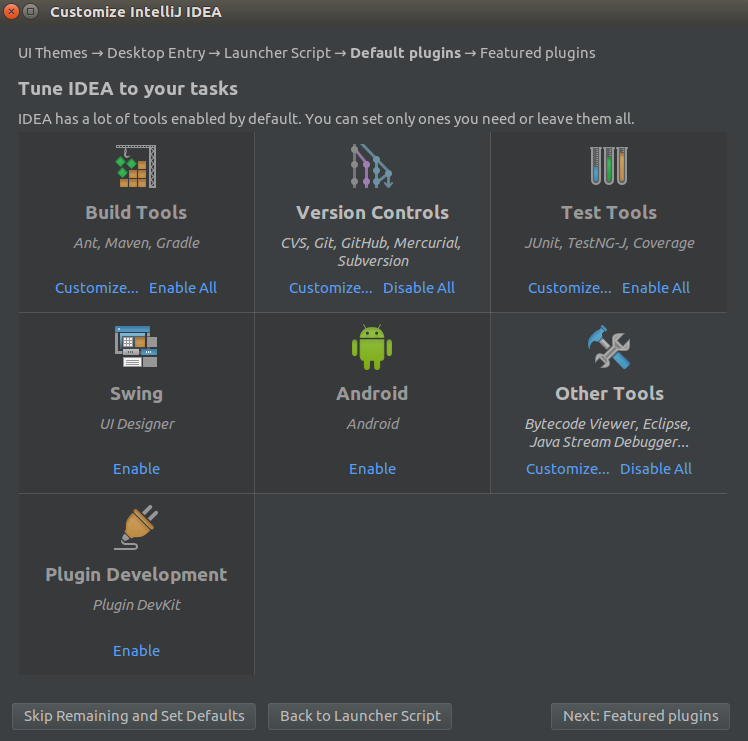Click the Swing UI Designer icon
This screenshot has width=748, height=741.
click(136, 346)
